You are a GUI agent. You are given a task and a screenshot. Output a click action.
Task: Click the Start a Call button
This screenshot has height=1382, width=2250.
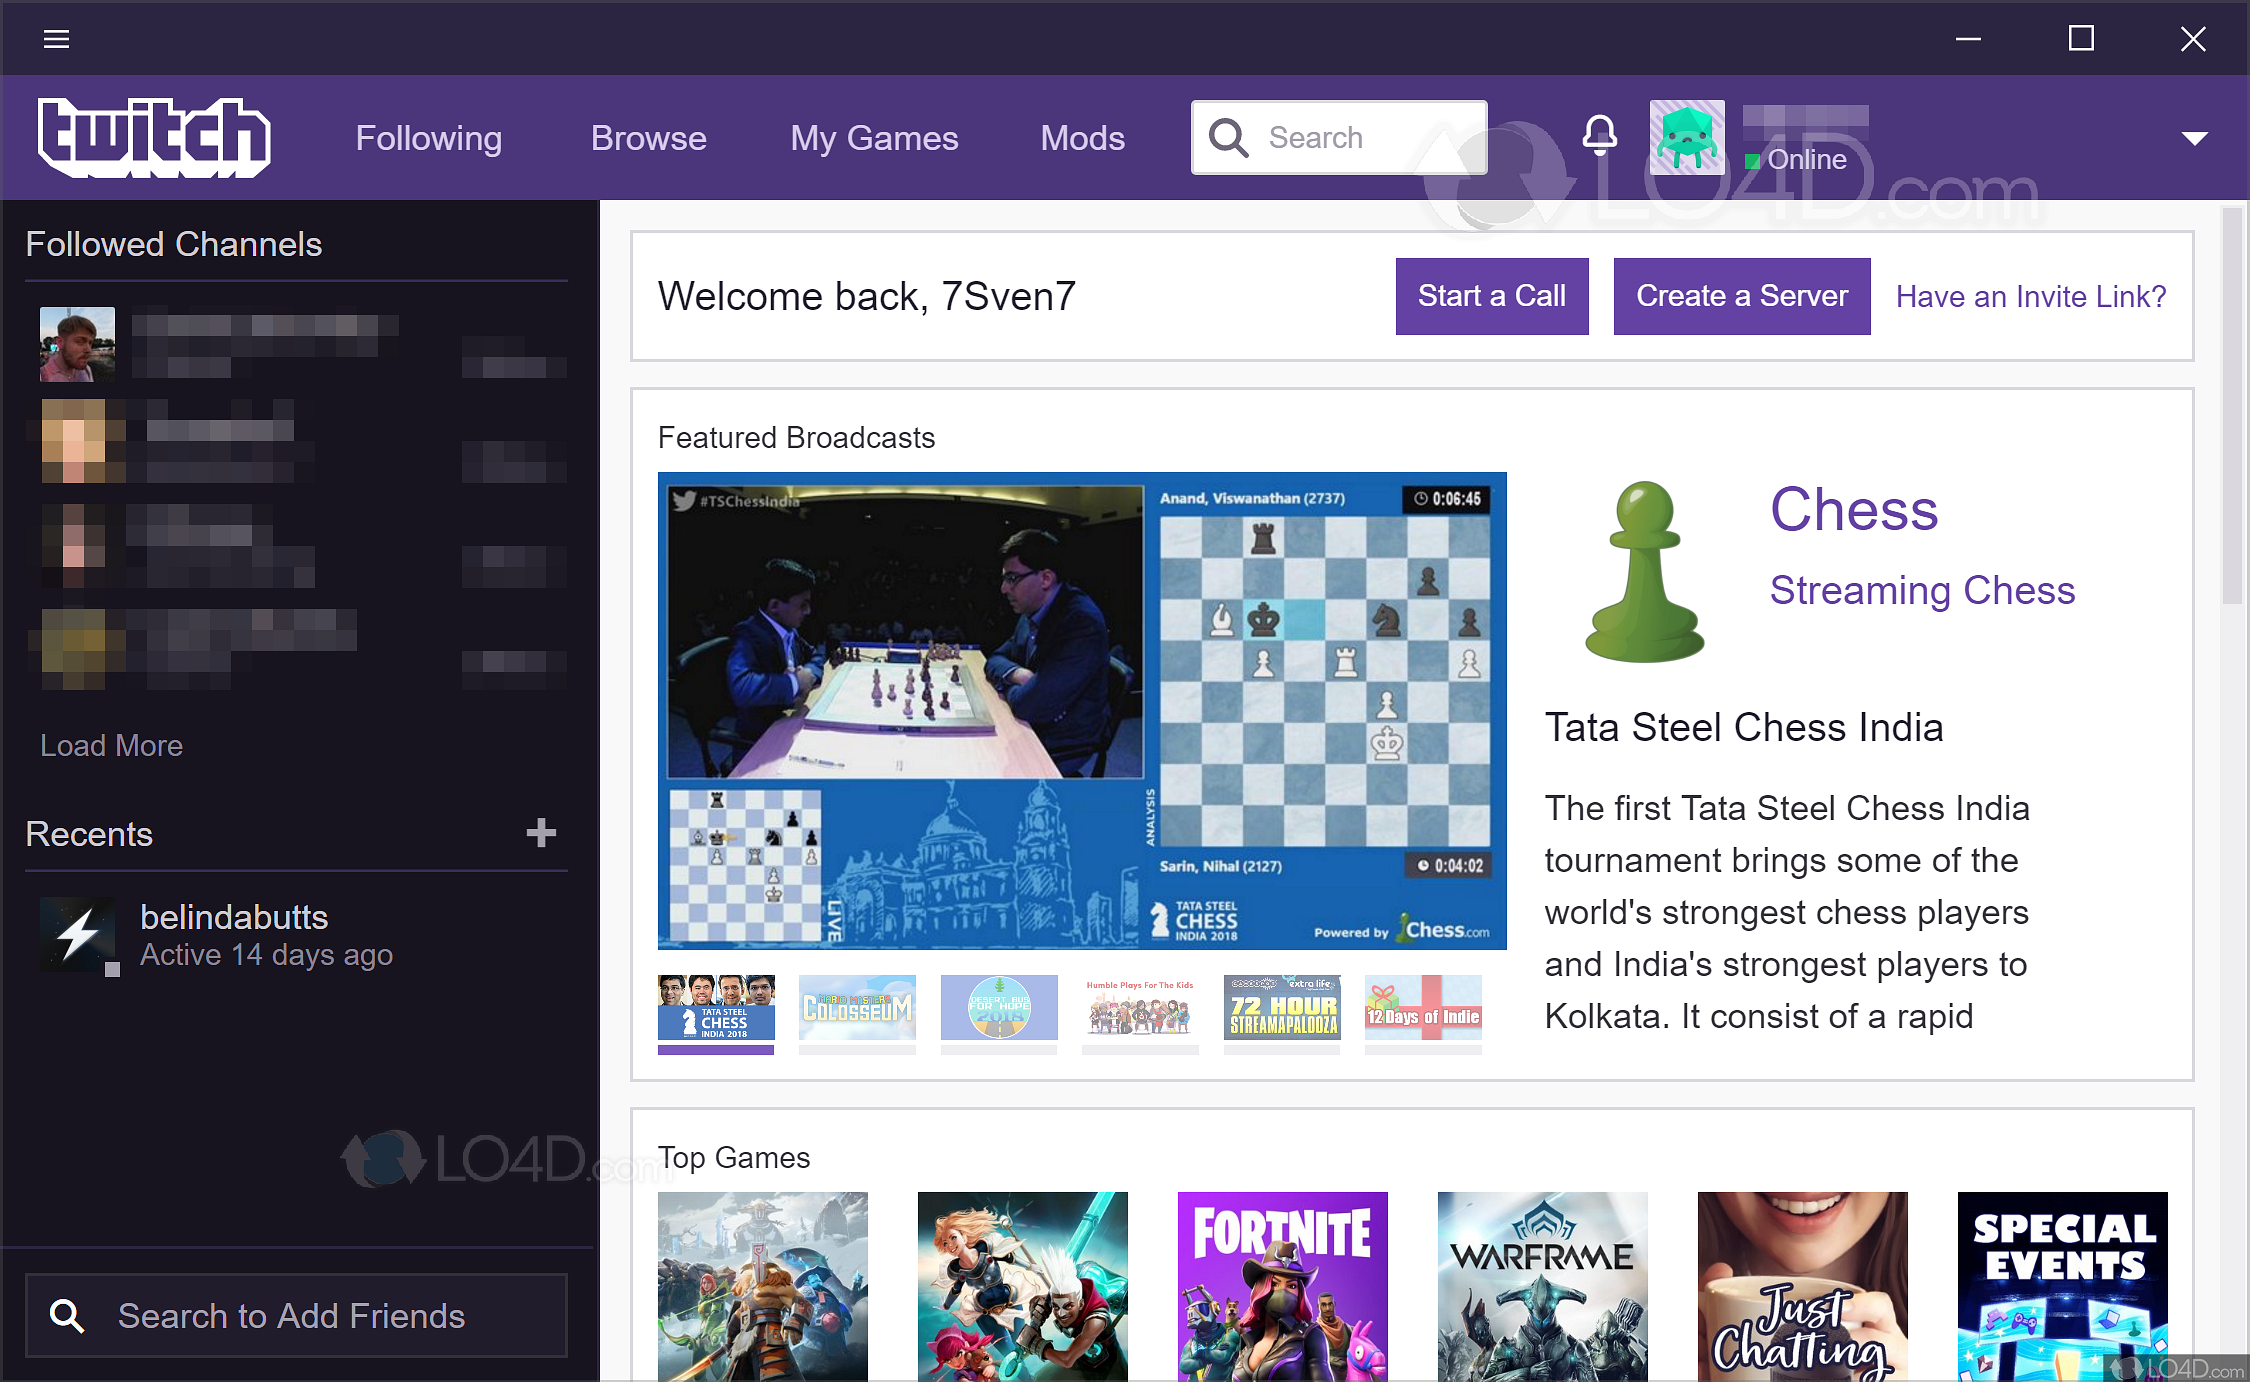click(x=1491, y=296)
